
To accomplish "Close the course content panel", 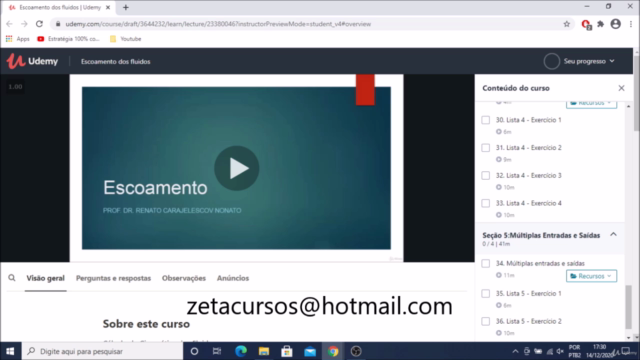I will 621,88.
